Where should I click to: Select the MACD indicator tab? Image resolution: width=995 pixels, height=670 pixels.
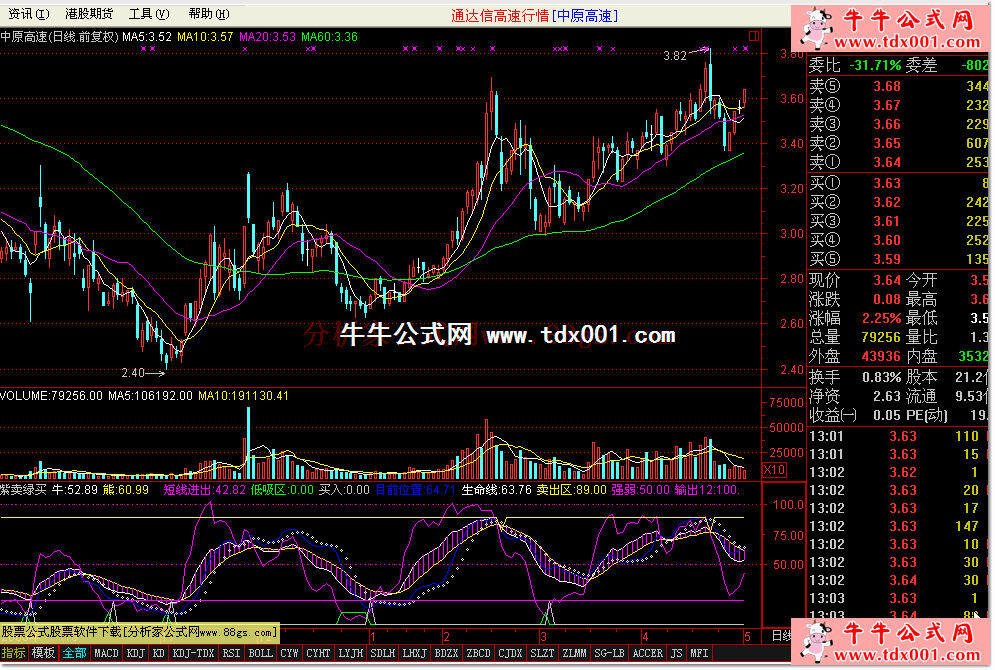[106, 653]
